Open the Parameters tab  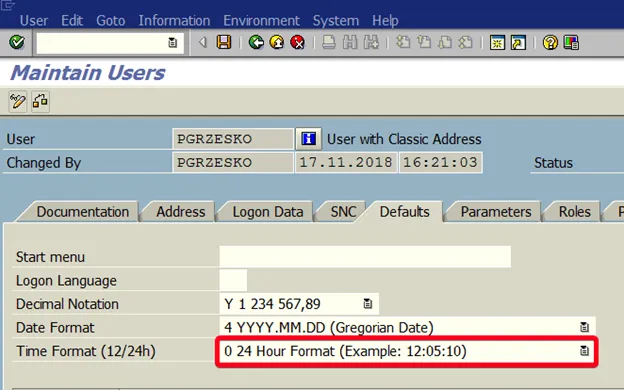tap(496, 212)
